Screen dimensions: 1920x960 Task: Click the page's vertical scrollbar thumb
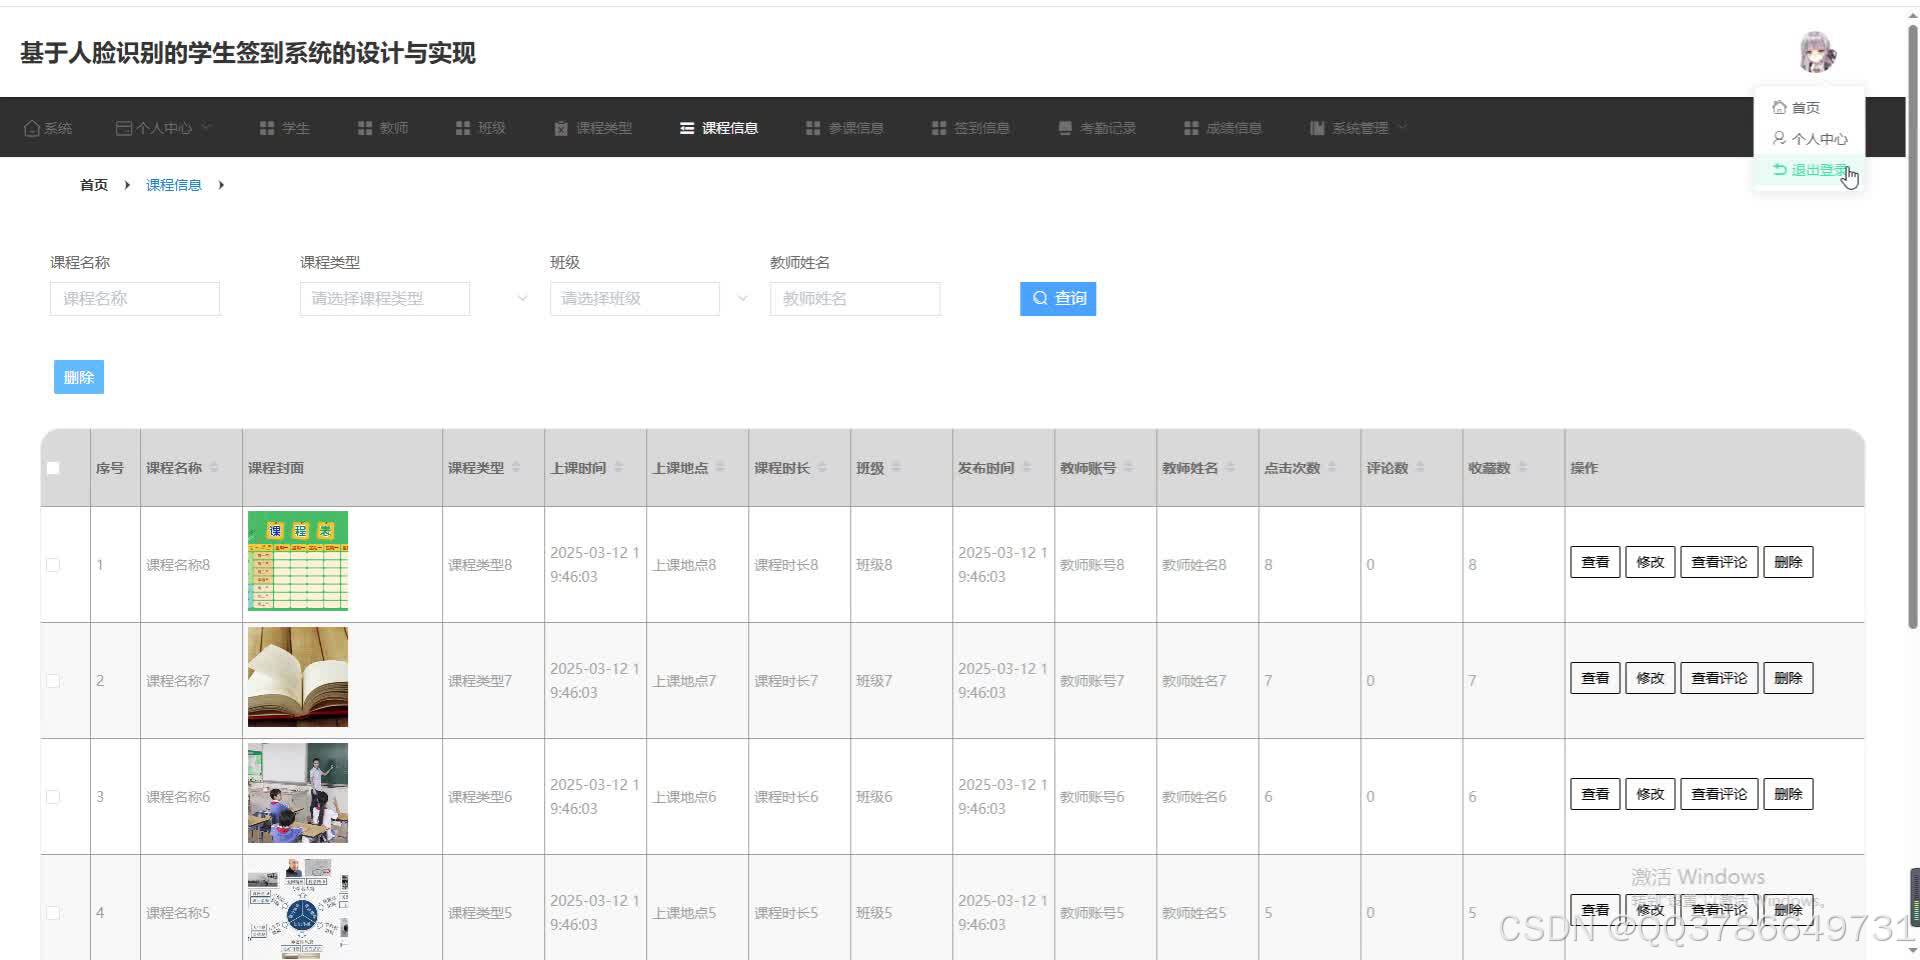coord(1913,325)
